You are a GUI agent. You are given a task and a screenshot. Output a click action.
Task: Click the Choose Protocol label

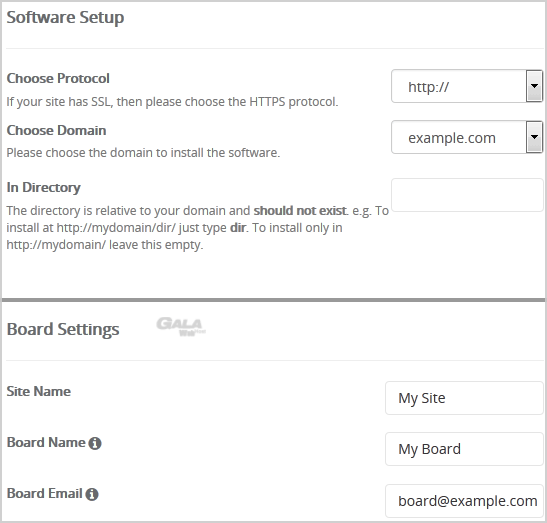tap(58, 79)
